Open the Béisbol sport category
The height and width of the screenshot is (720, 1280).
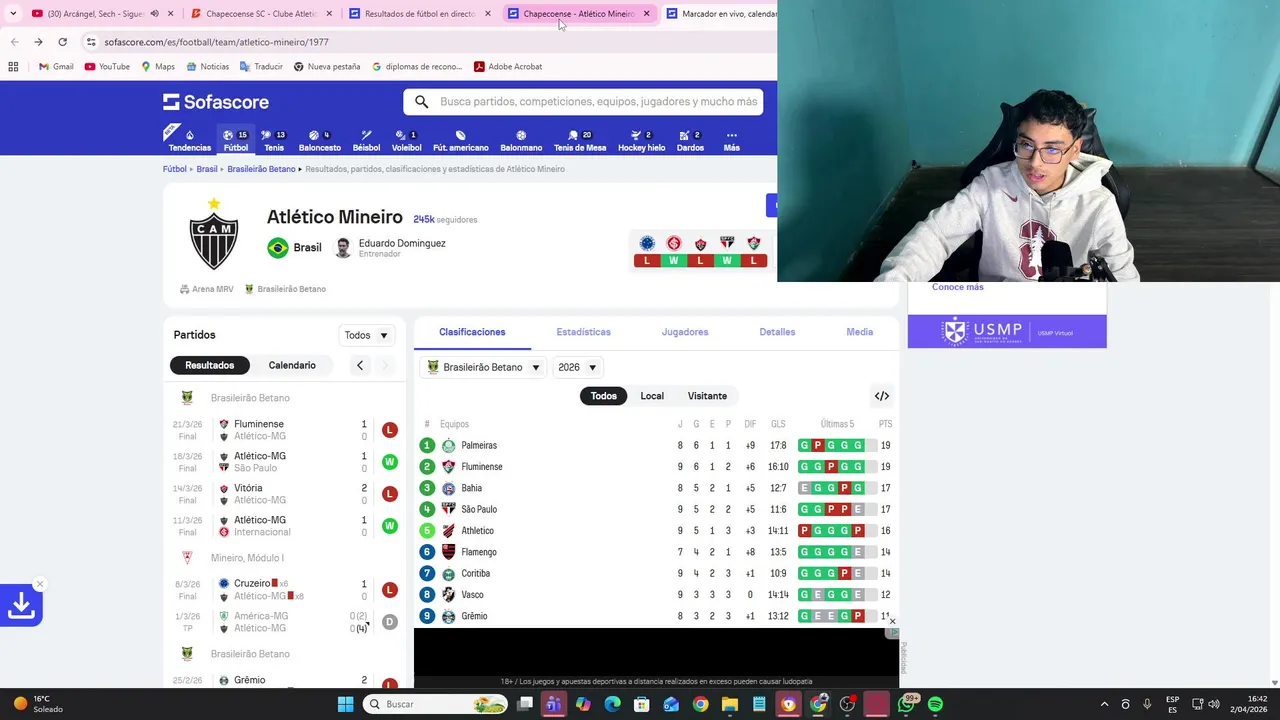tap(366, 140)
